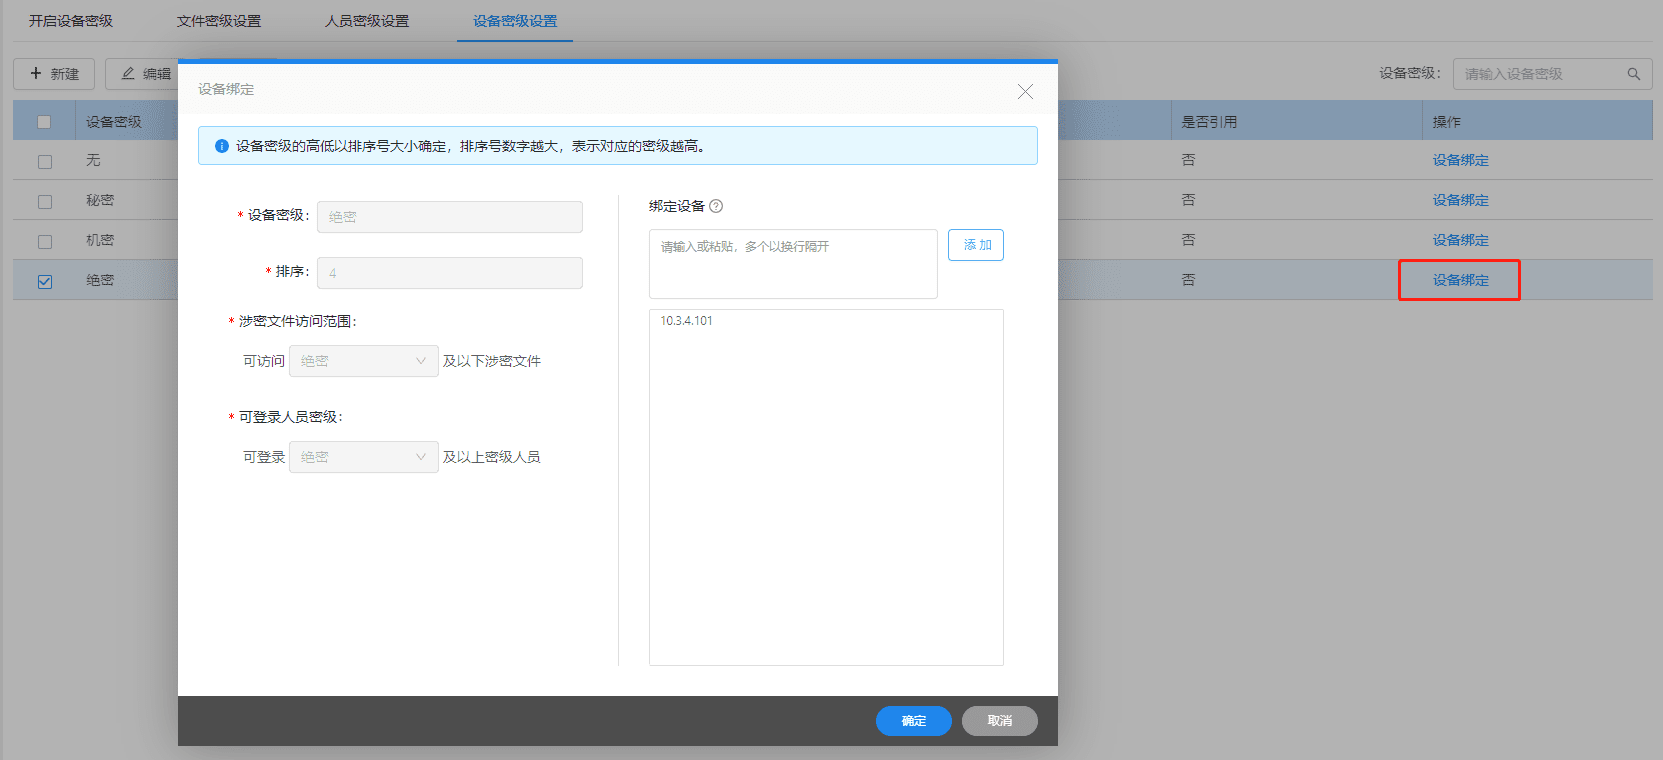
Task: Check the checkbox for 机密 row
Action: click(x=44, y=241)
